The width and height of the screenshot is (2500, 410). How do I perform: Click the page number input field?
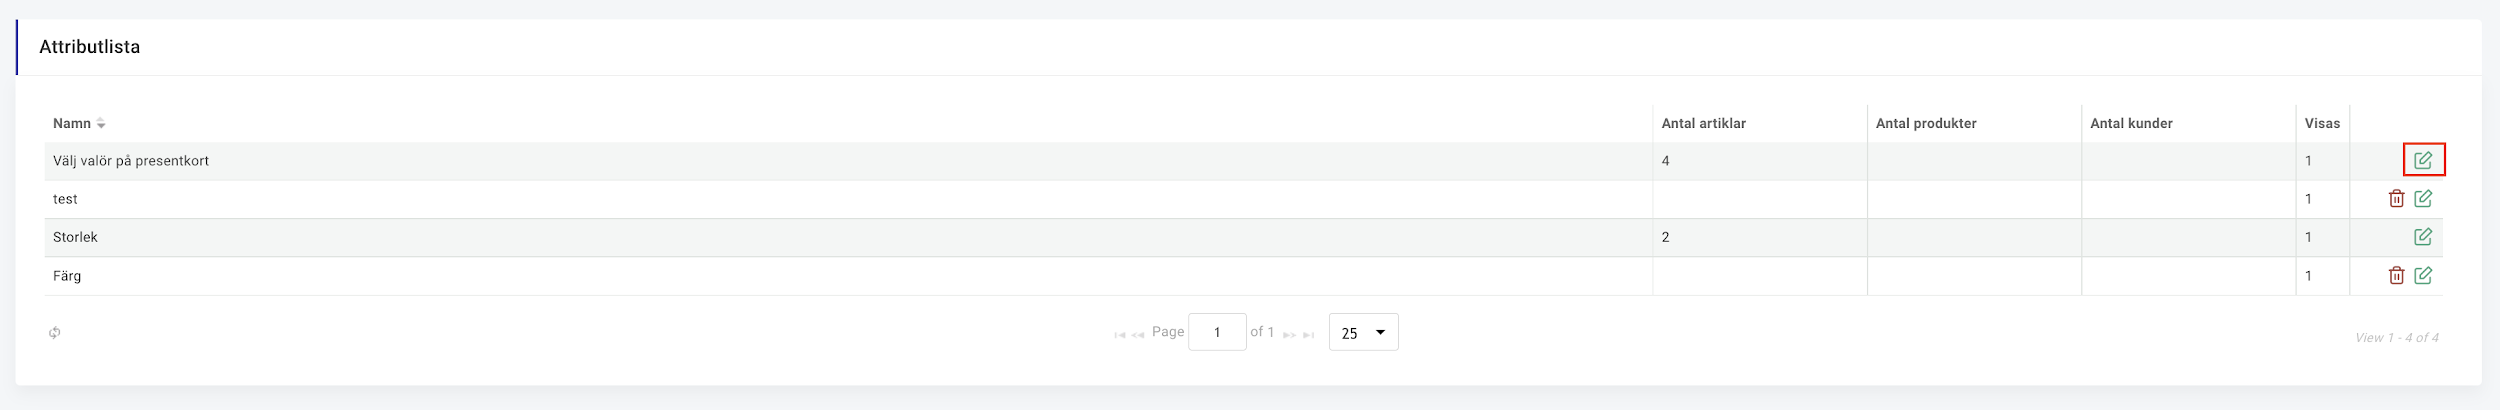coord(1217,332)
